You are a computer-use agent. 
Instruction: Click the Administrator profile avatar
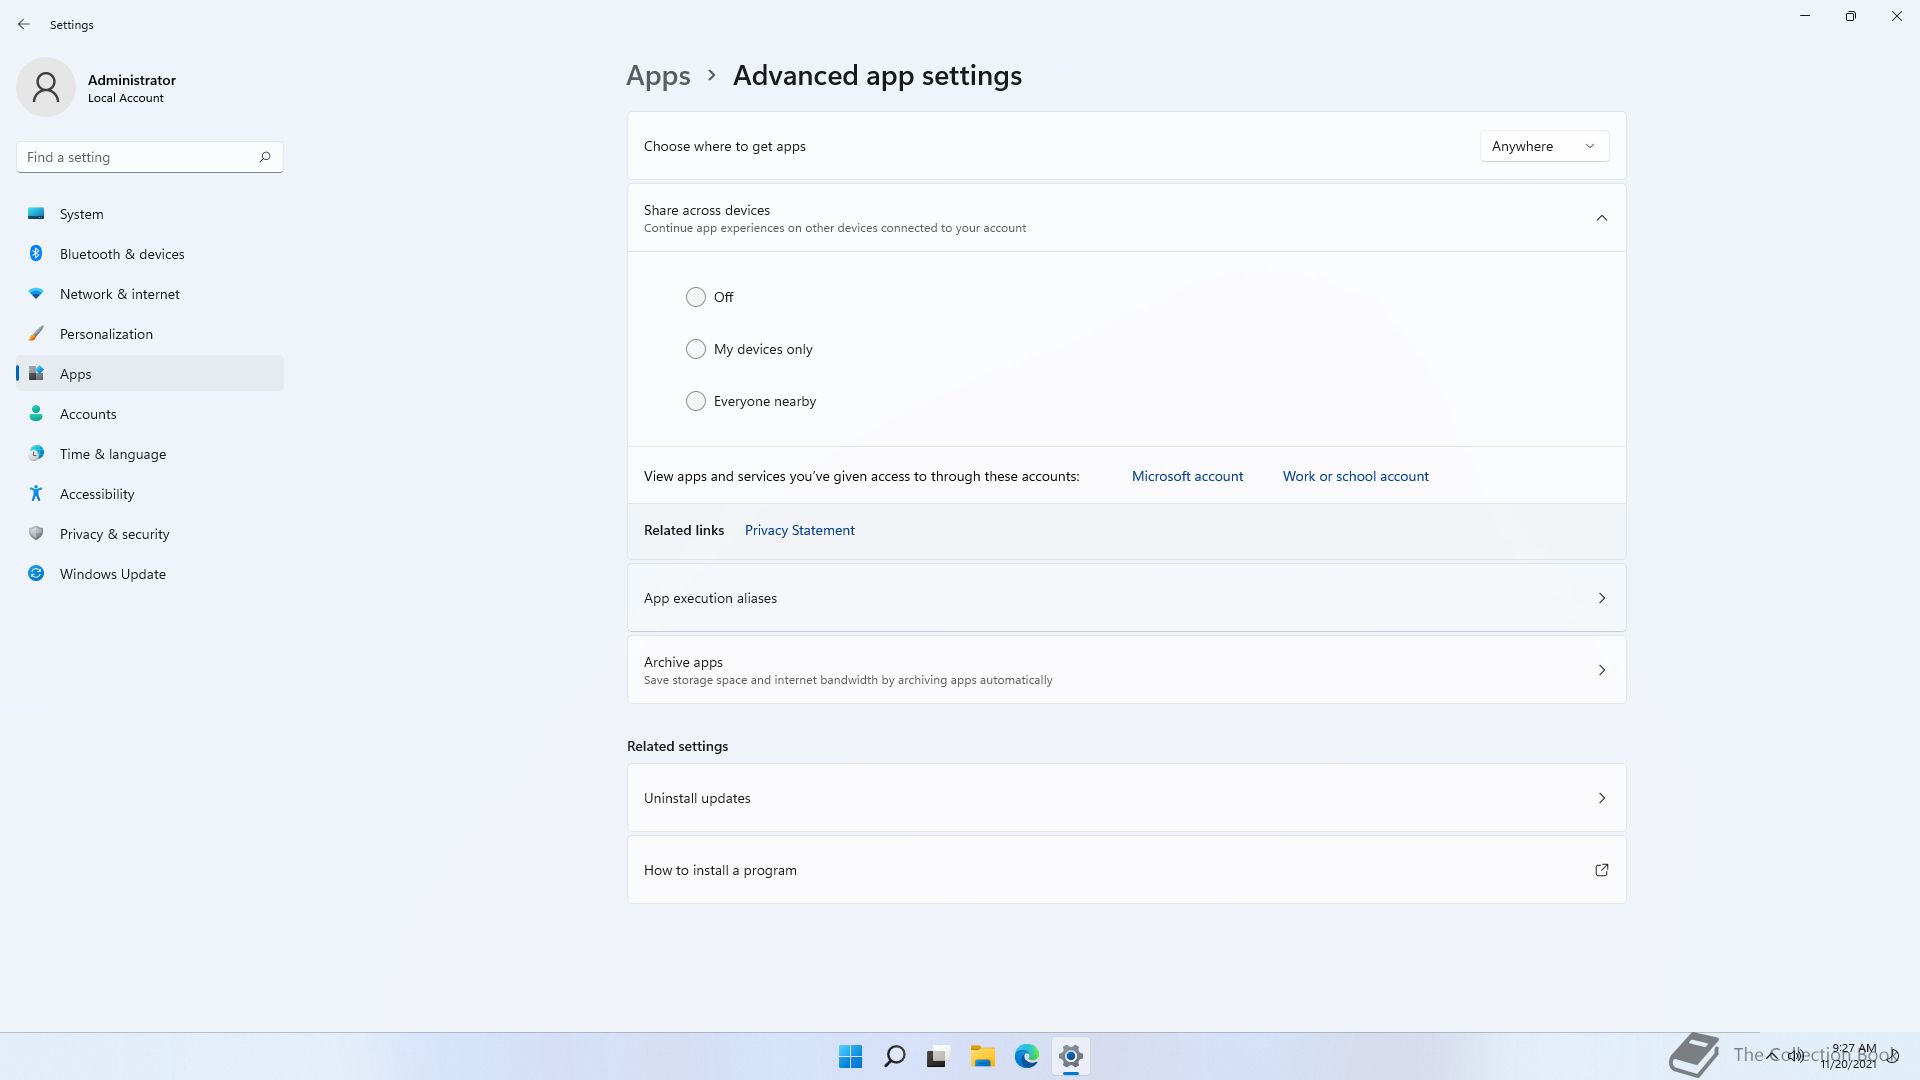point(46,87)
